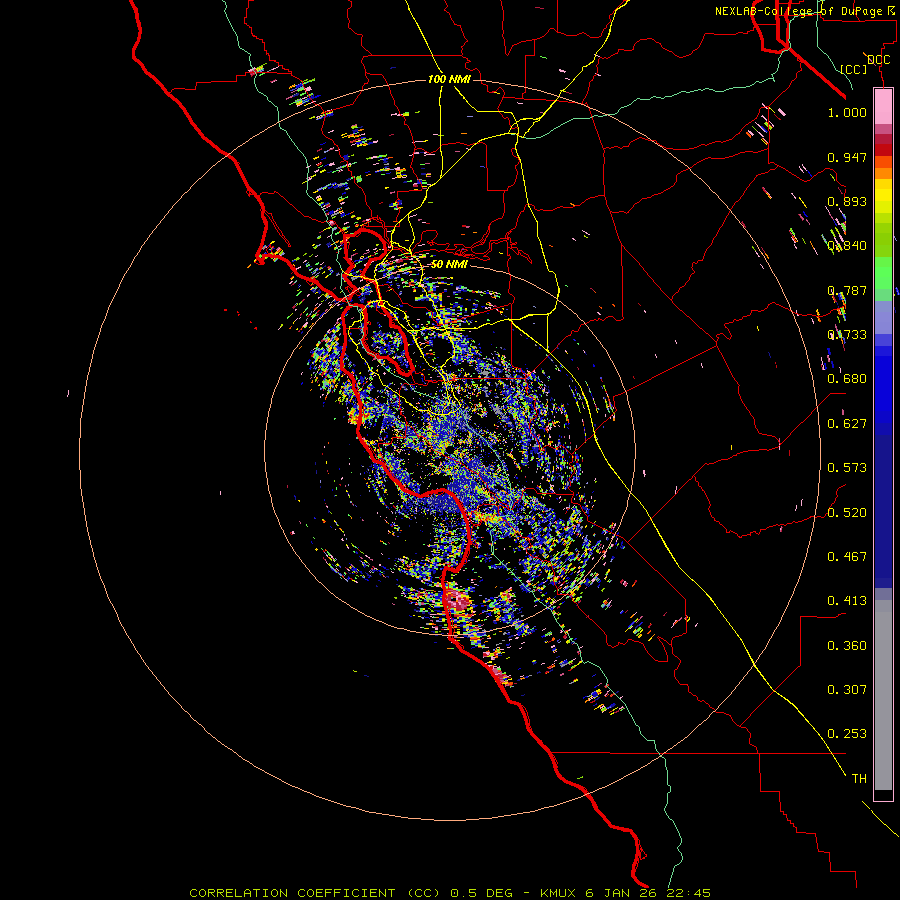Select the 0.840 legend value
Viewport: 900px width, 900px height.
[847, 246]
